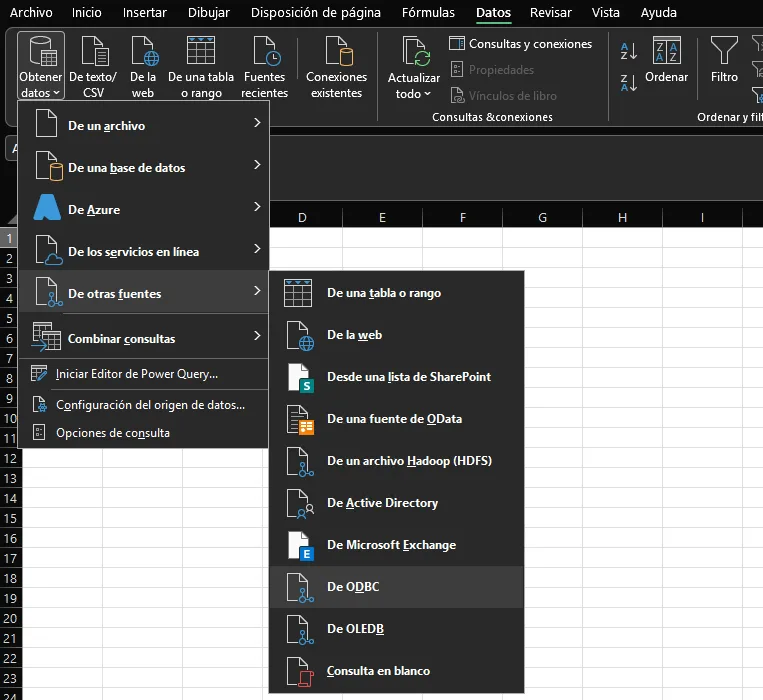Switch to the Insertar tab

tap(145, 13)
